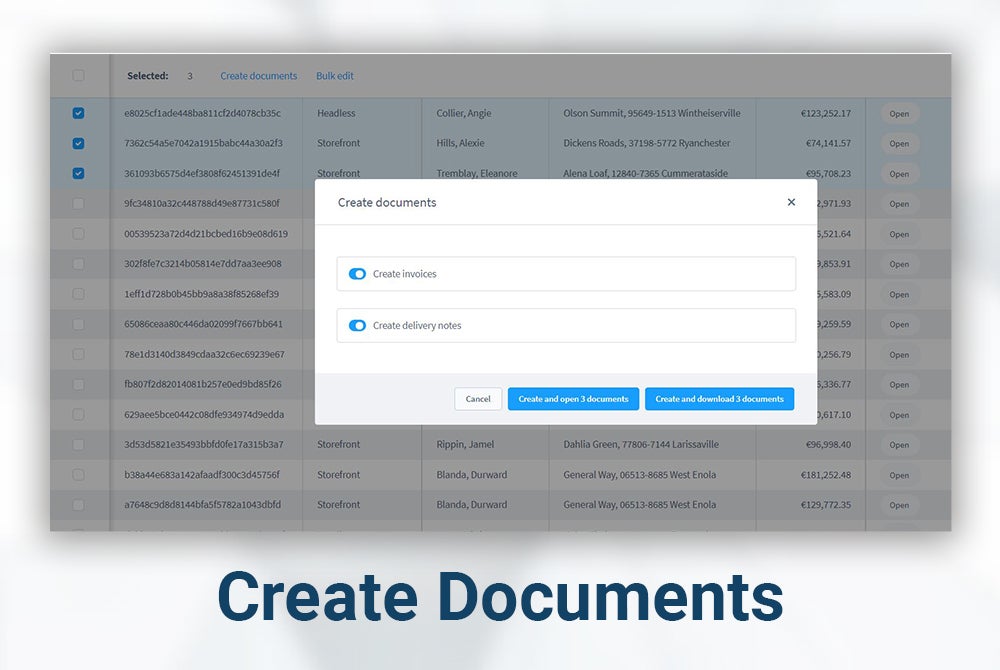Check the row 65086ceaa80c446da02099f7667bb641

(x=78, y=324)
